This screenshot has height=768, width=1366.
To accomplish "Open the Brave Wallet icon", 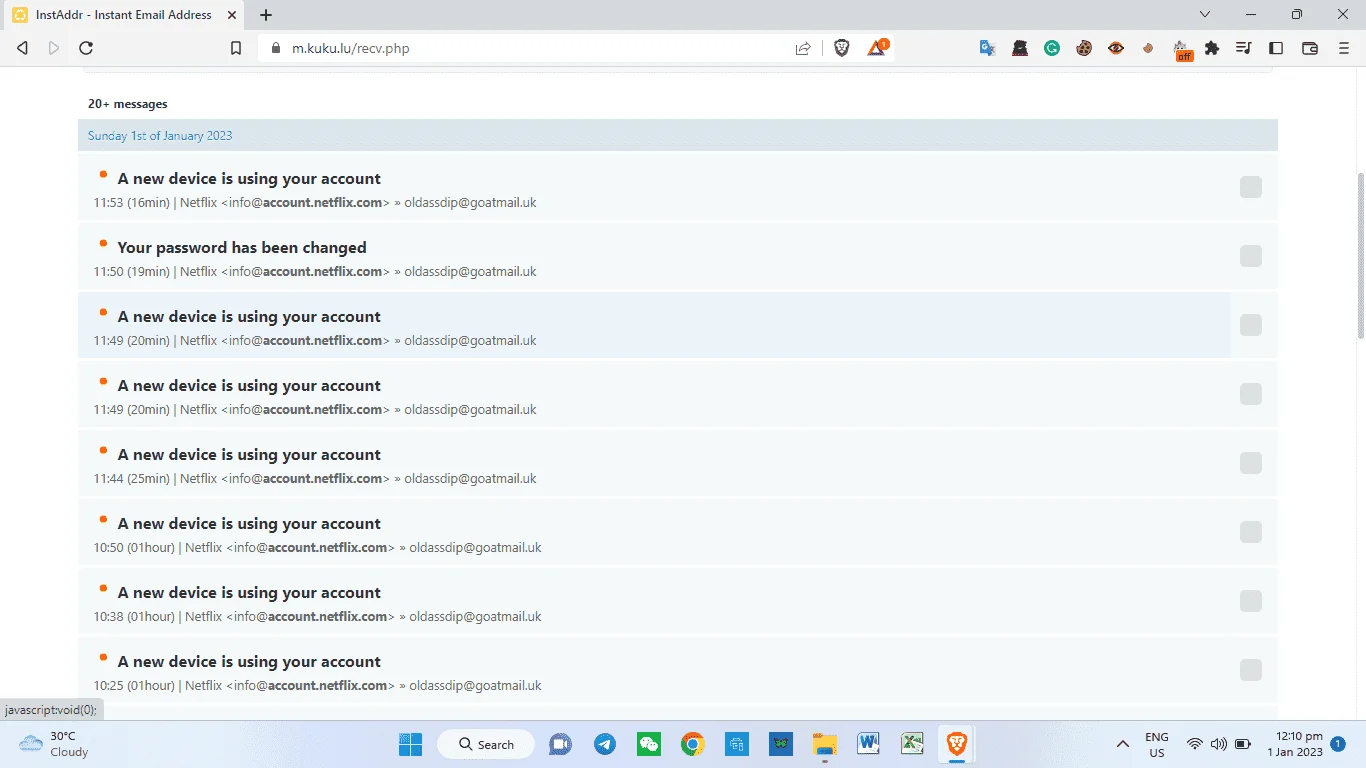I will pyautogui.click(x=1310, y=48).
